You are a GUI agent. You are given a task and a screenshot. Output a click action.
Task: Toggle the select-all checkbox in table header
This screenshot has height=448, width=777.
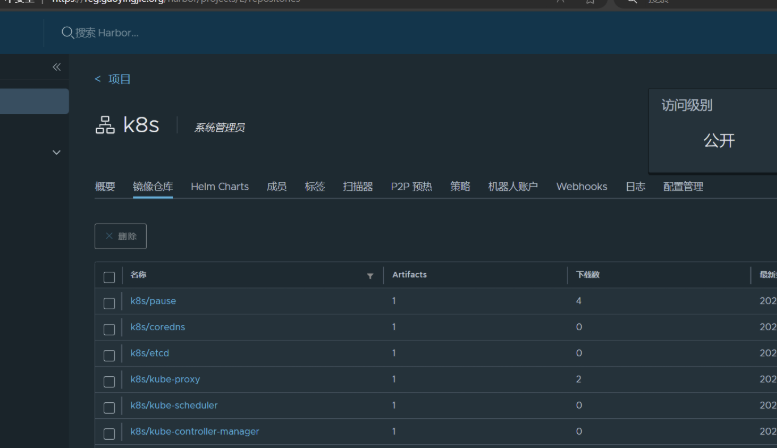(x=109, y=277)
